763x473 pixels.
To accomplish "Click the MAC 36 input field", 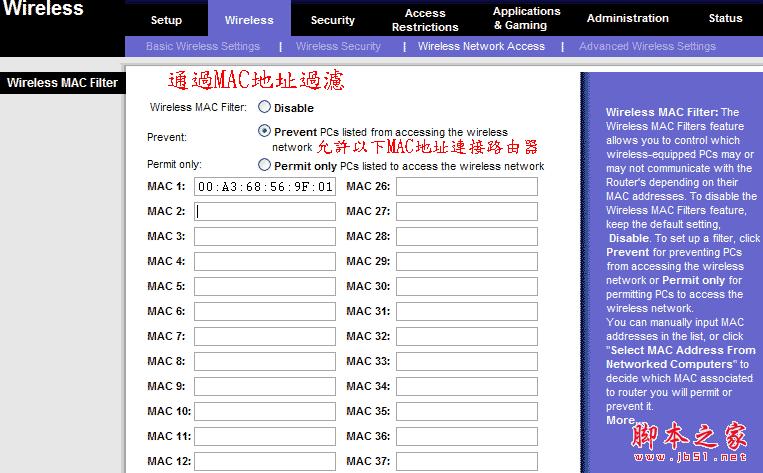I will pos(467,436).
